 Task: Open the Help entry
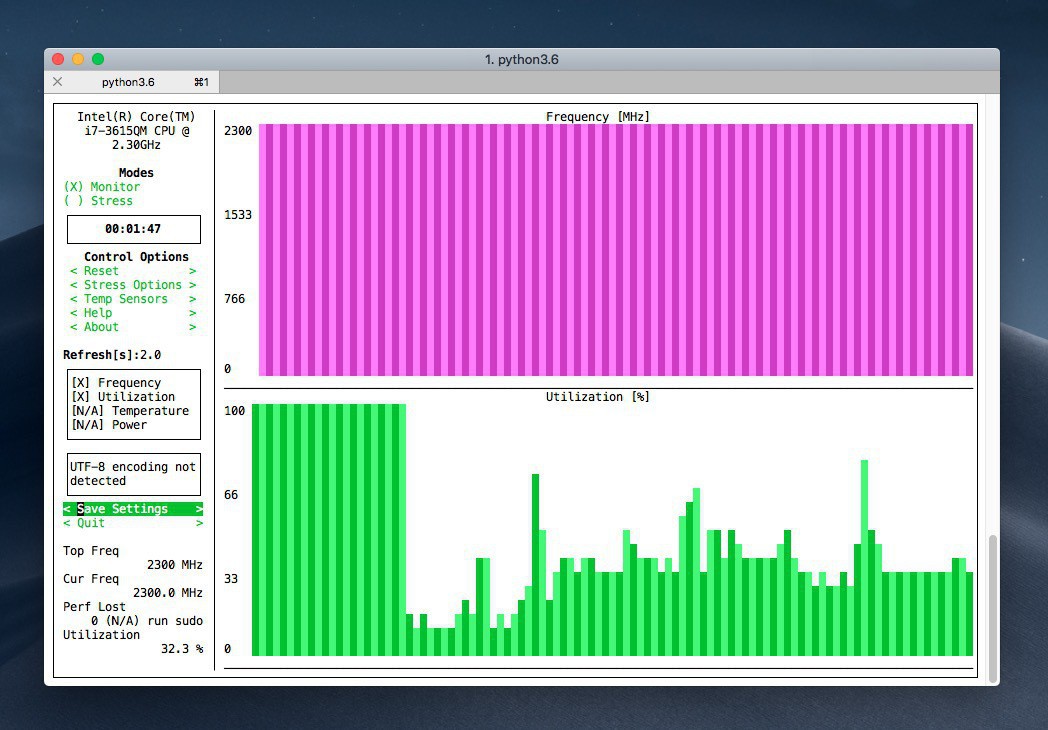pyautogui.click(x=133, y=313)
